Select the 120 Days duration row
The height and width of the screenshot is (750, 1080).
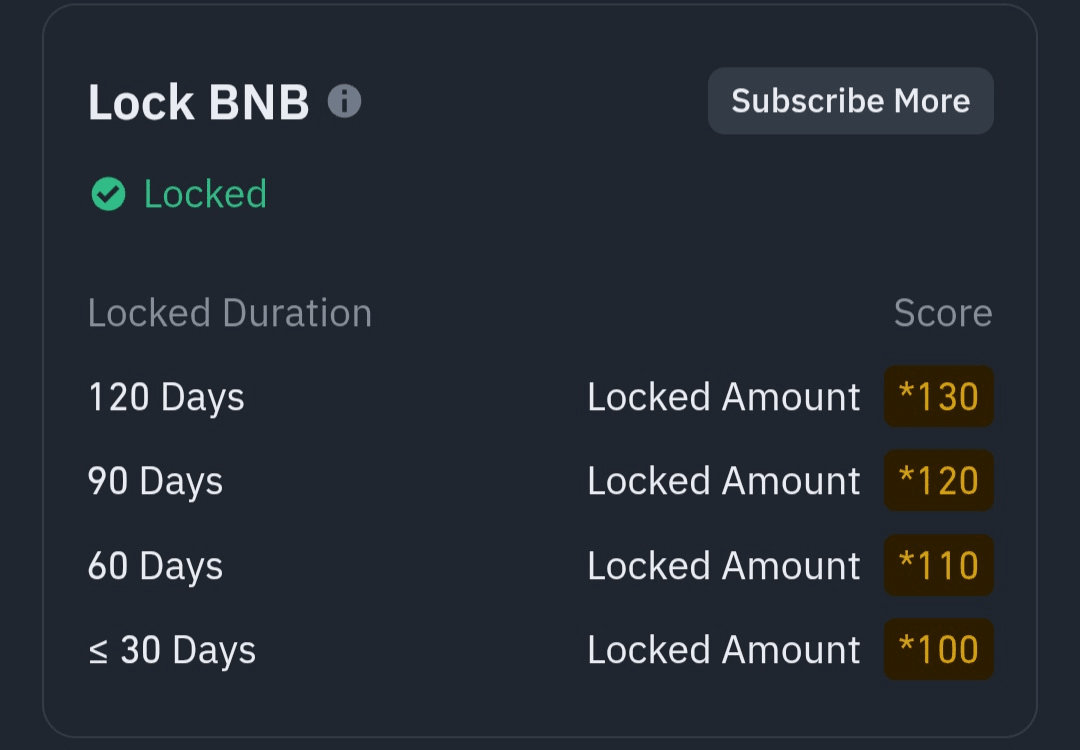pyautogui.click(x=166, y=397)
